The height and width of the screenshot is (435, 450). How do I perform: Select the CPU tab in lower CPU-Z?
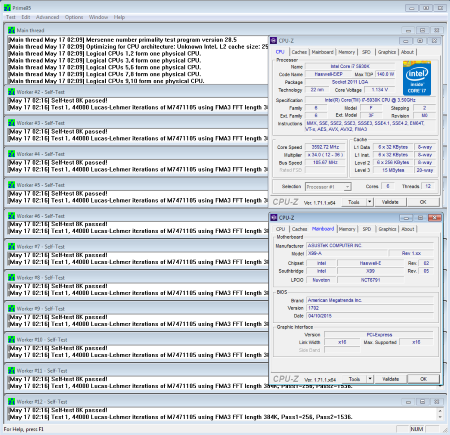point(280,229)
